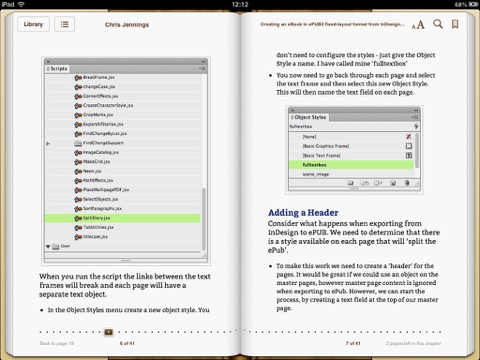480x360 pixels.
Task: Open the table of contents list icon
Action: click(x=65, y=24)
